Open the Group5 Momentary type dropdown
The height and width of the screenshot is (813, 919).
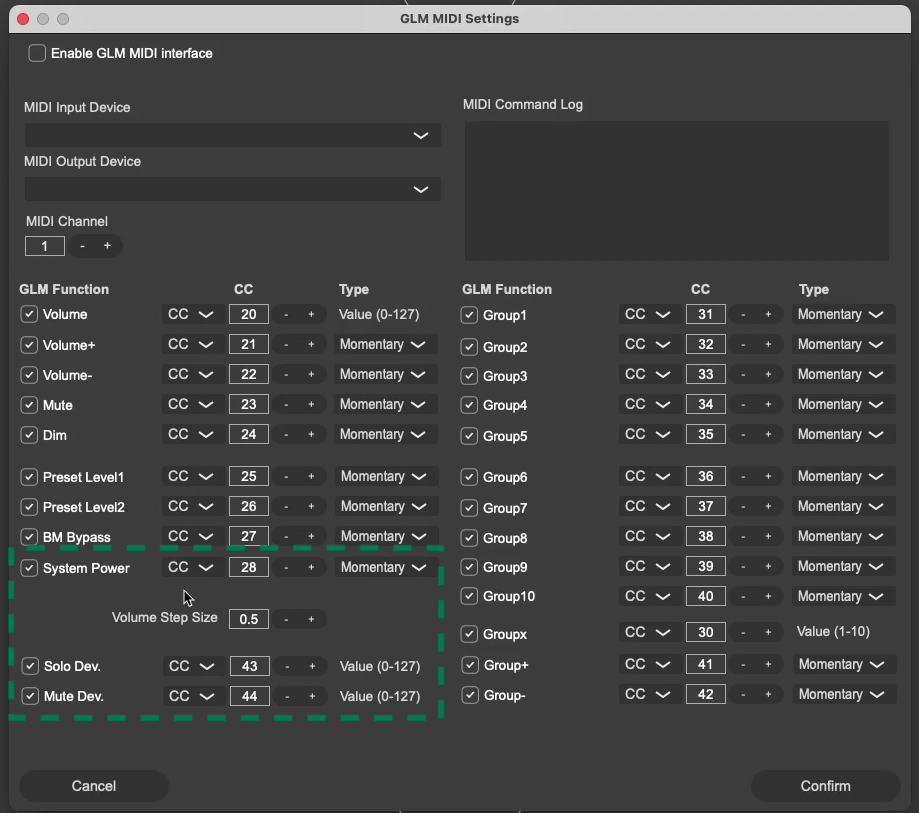pyautogui.click(x=843, y=435)
